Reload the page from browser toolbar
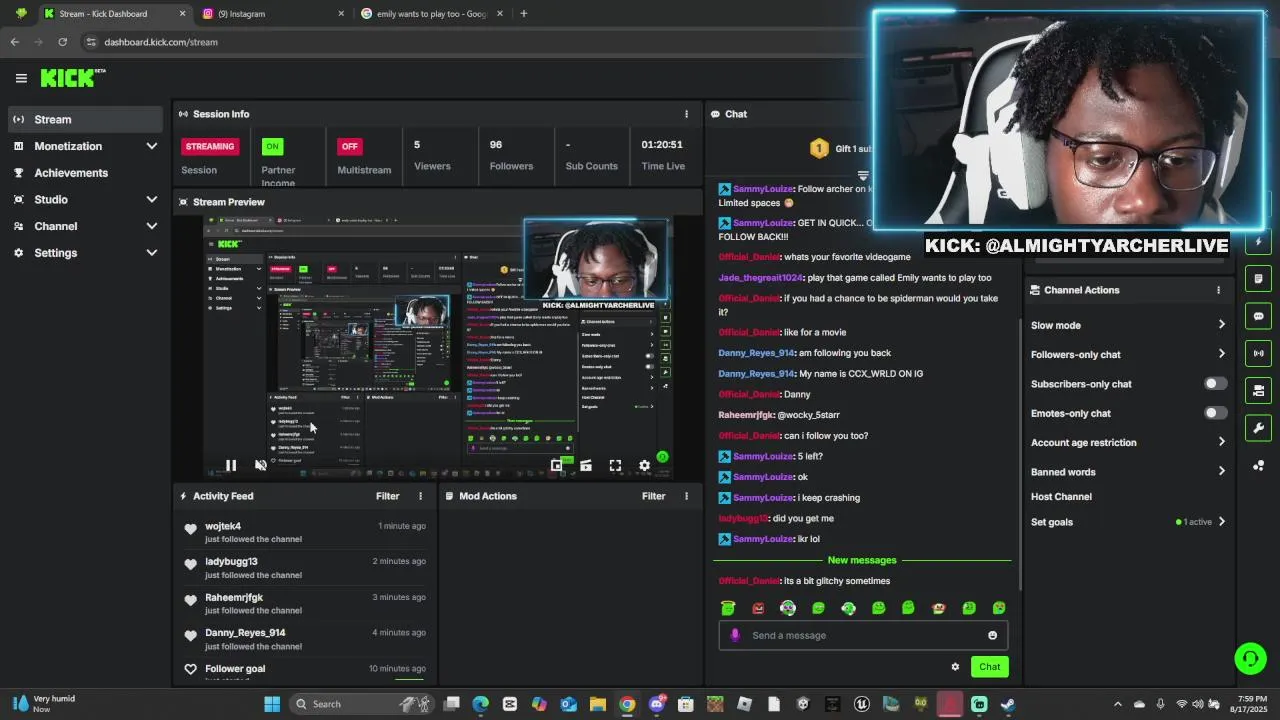Viewport: 1280px width, 720px height. pyautogui.click(x=62, y=42)
